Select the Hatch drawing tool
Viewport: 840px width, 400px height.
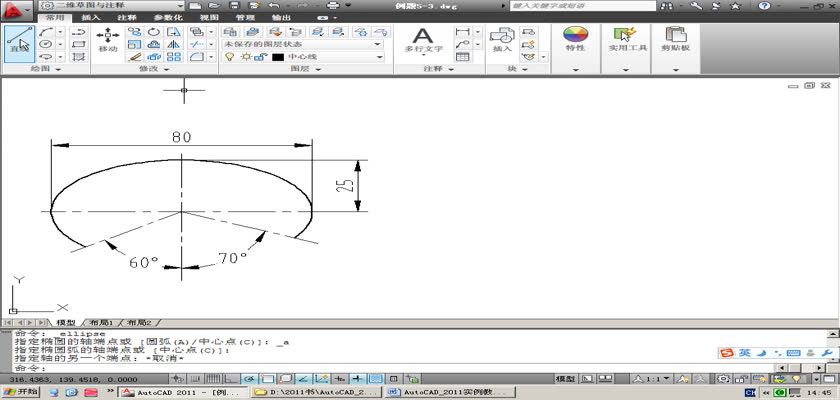click(x=79, y=56)
